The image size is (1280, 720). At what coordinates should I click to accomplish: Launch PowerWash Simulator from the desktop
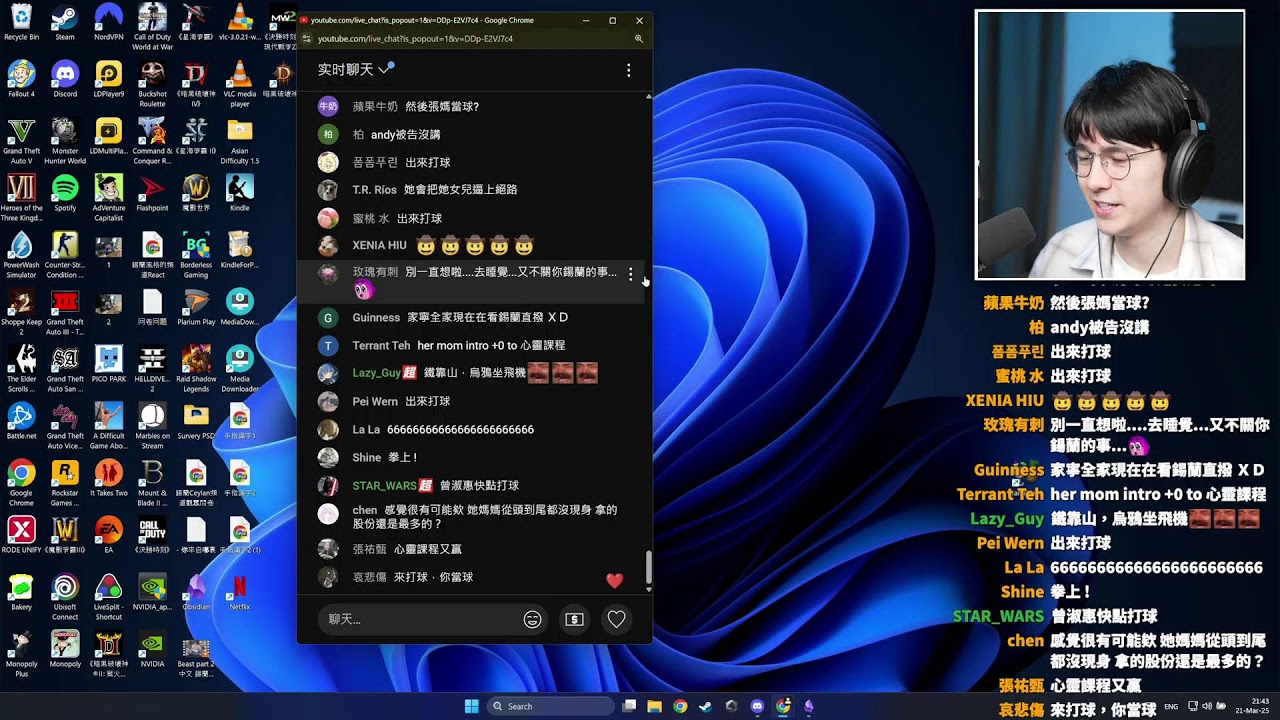coord(21,255)
